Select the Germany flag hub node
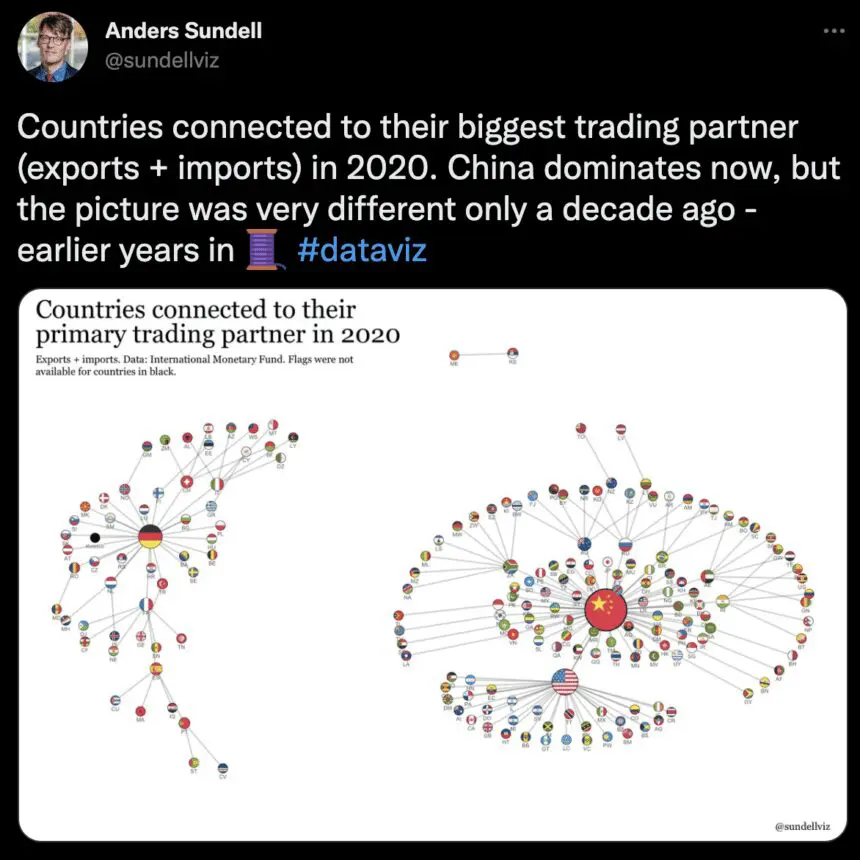The image size is (860, 860). click(x=150, y=536)
